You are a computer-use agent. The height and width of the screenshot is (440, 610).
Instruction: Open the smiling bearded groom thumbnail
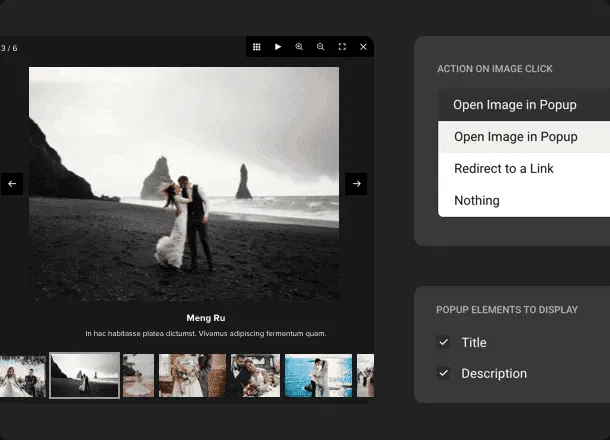point(255,375)
